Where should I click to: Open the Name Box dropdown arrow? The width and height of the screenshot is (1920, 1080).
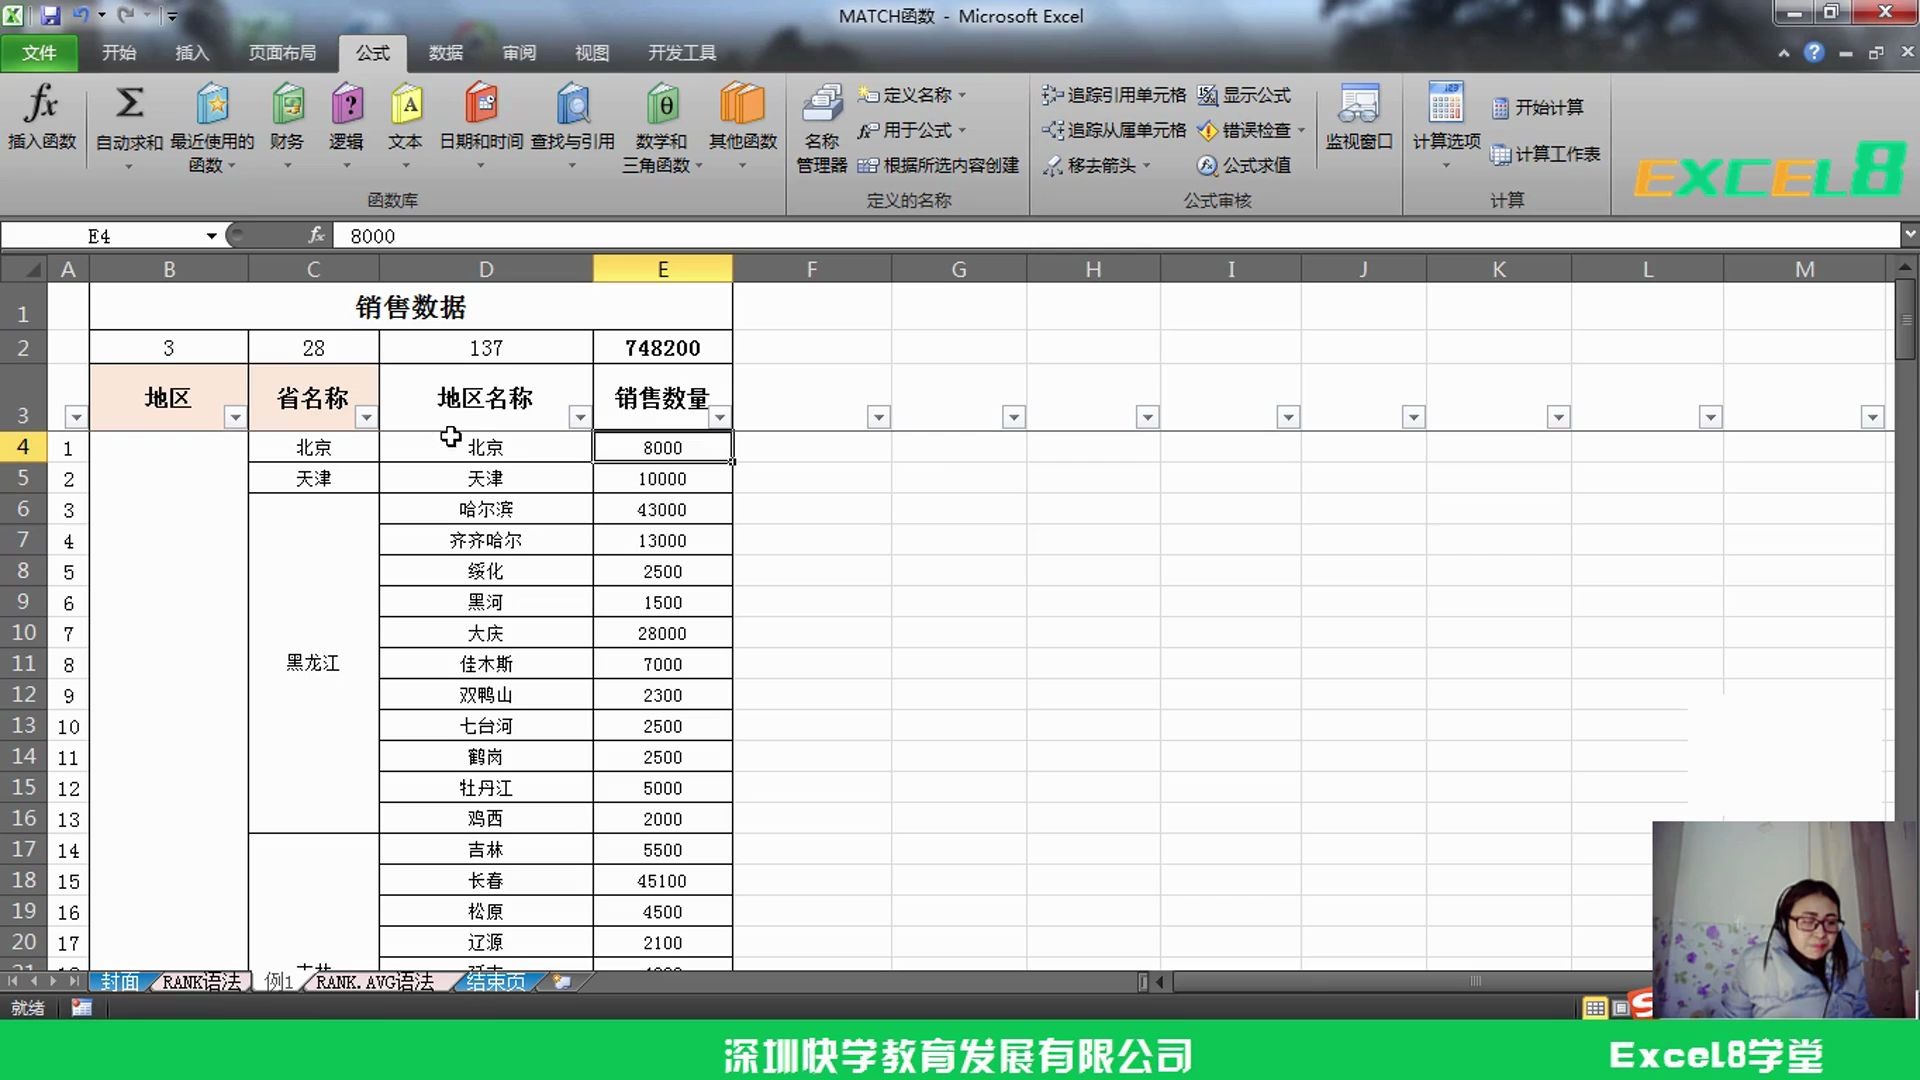pyautogui.click(x=212, y=236)
